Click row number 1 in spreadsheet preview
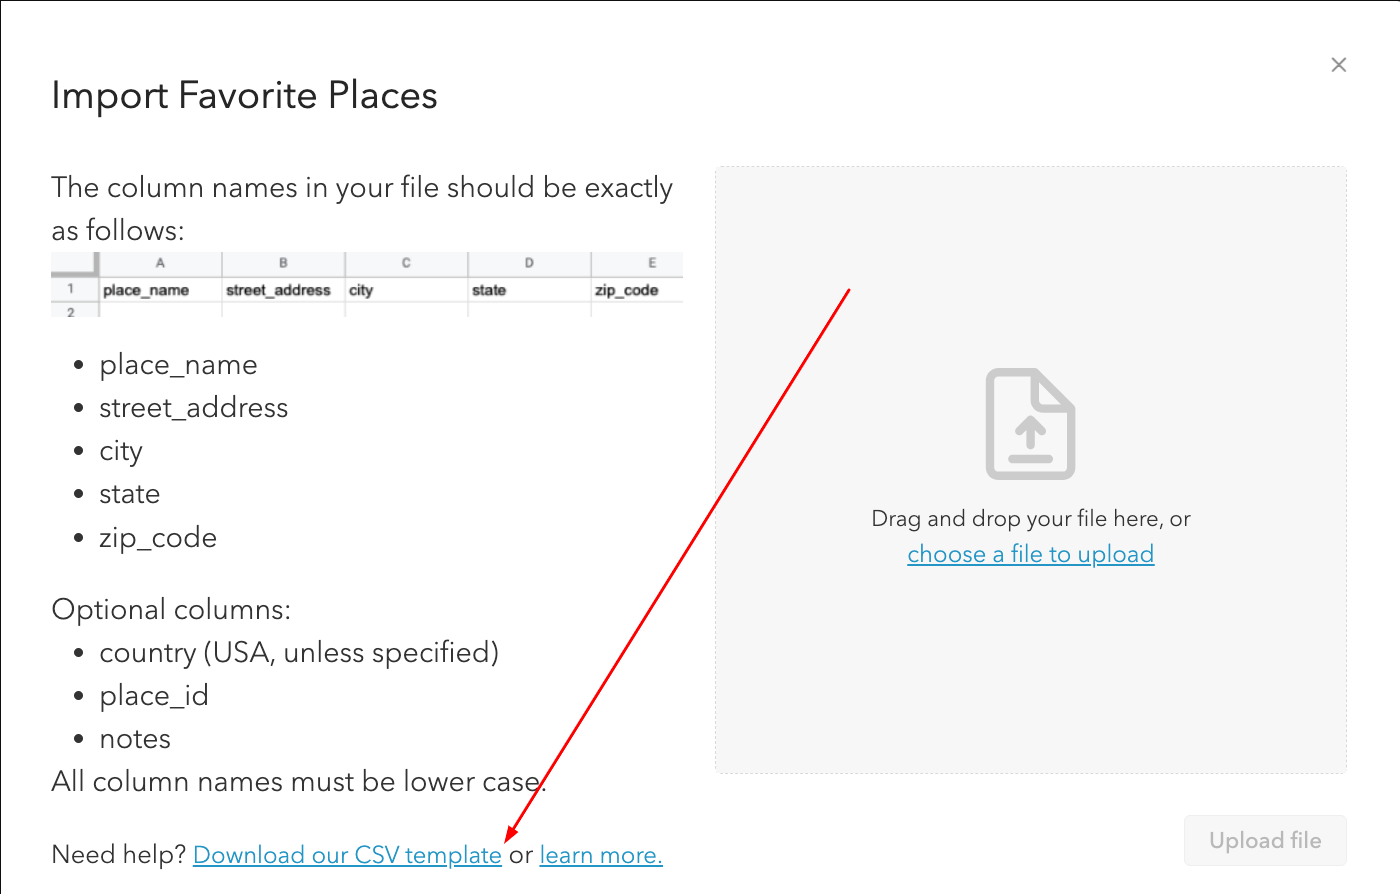The height and width of the screenshot is (894, 1400). (71, 289)
